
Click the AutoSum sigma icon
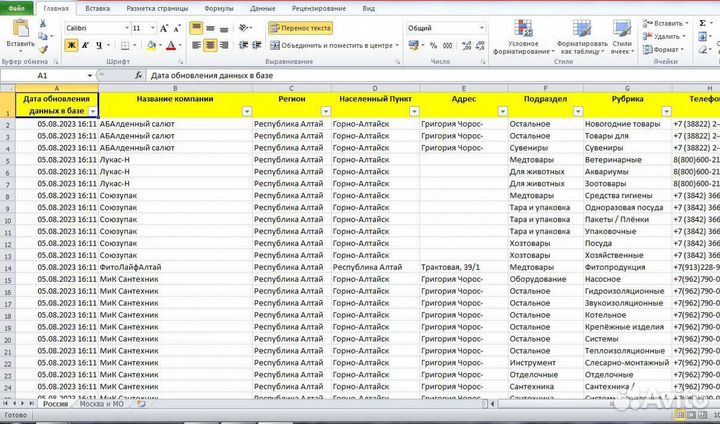pos(701,22)
